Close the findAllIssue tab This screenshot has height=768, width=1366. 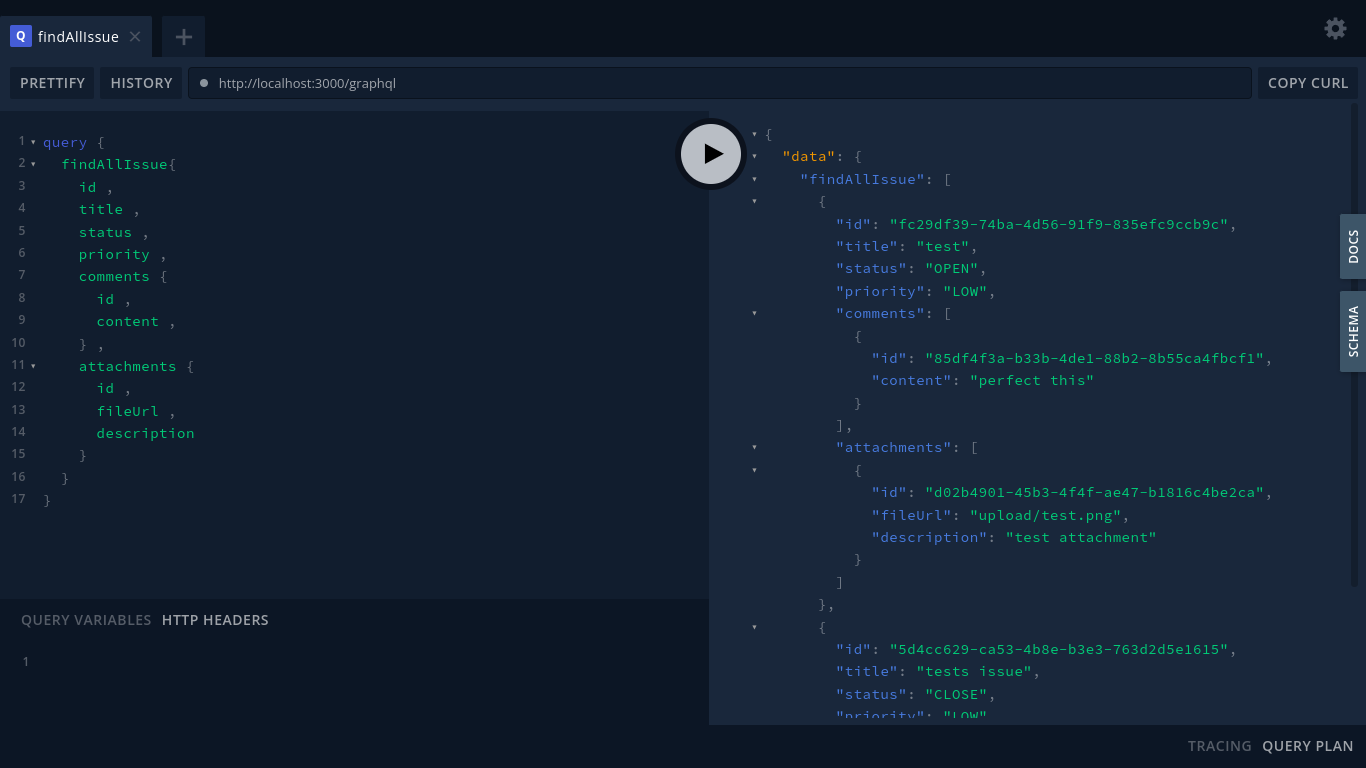click(134, 36)
